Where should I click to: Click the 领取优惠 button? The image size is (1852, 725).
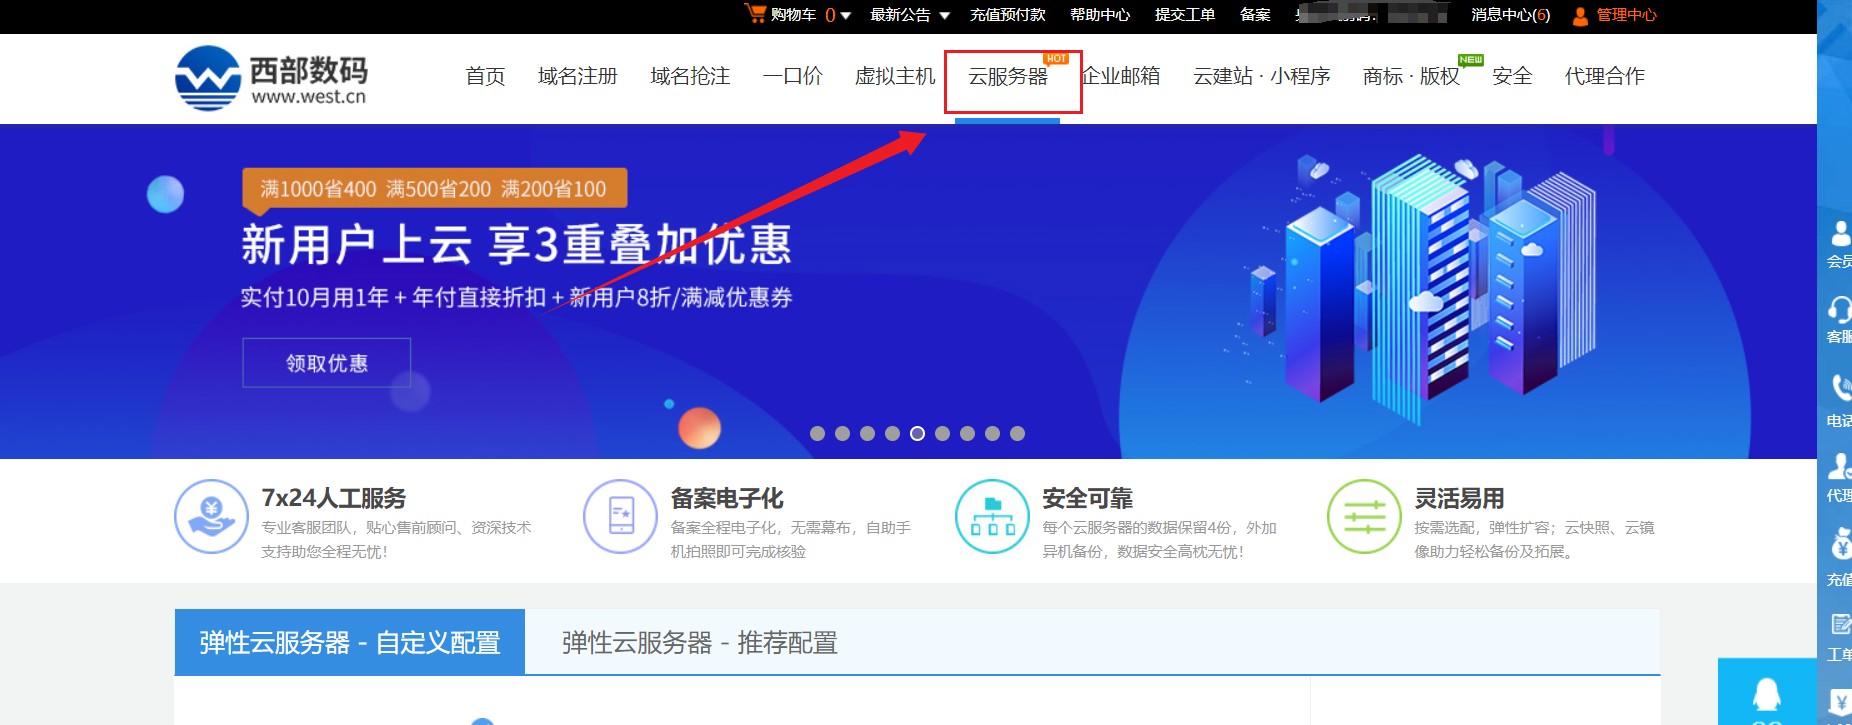pos(326,363)
